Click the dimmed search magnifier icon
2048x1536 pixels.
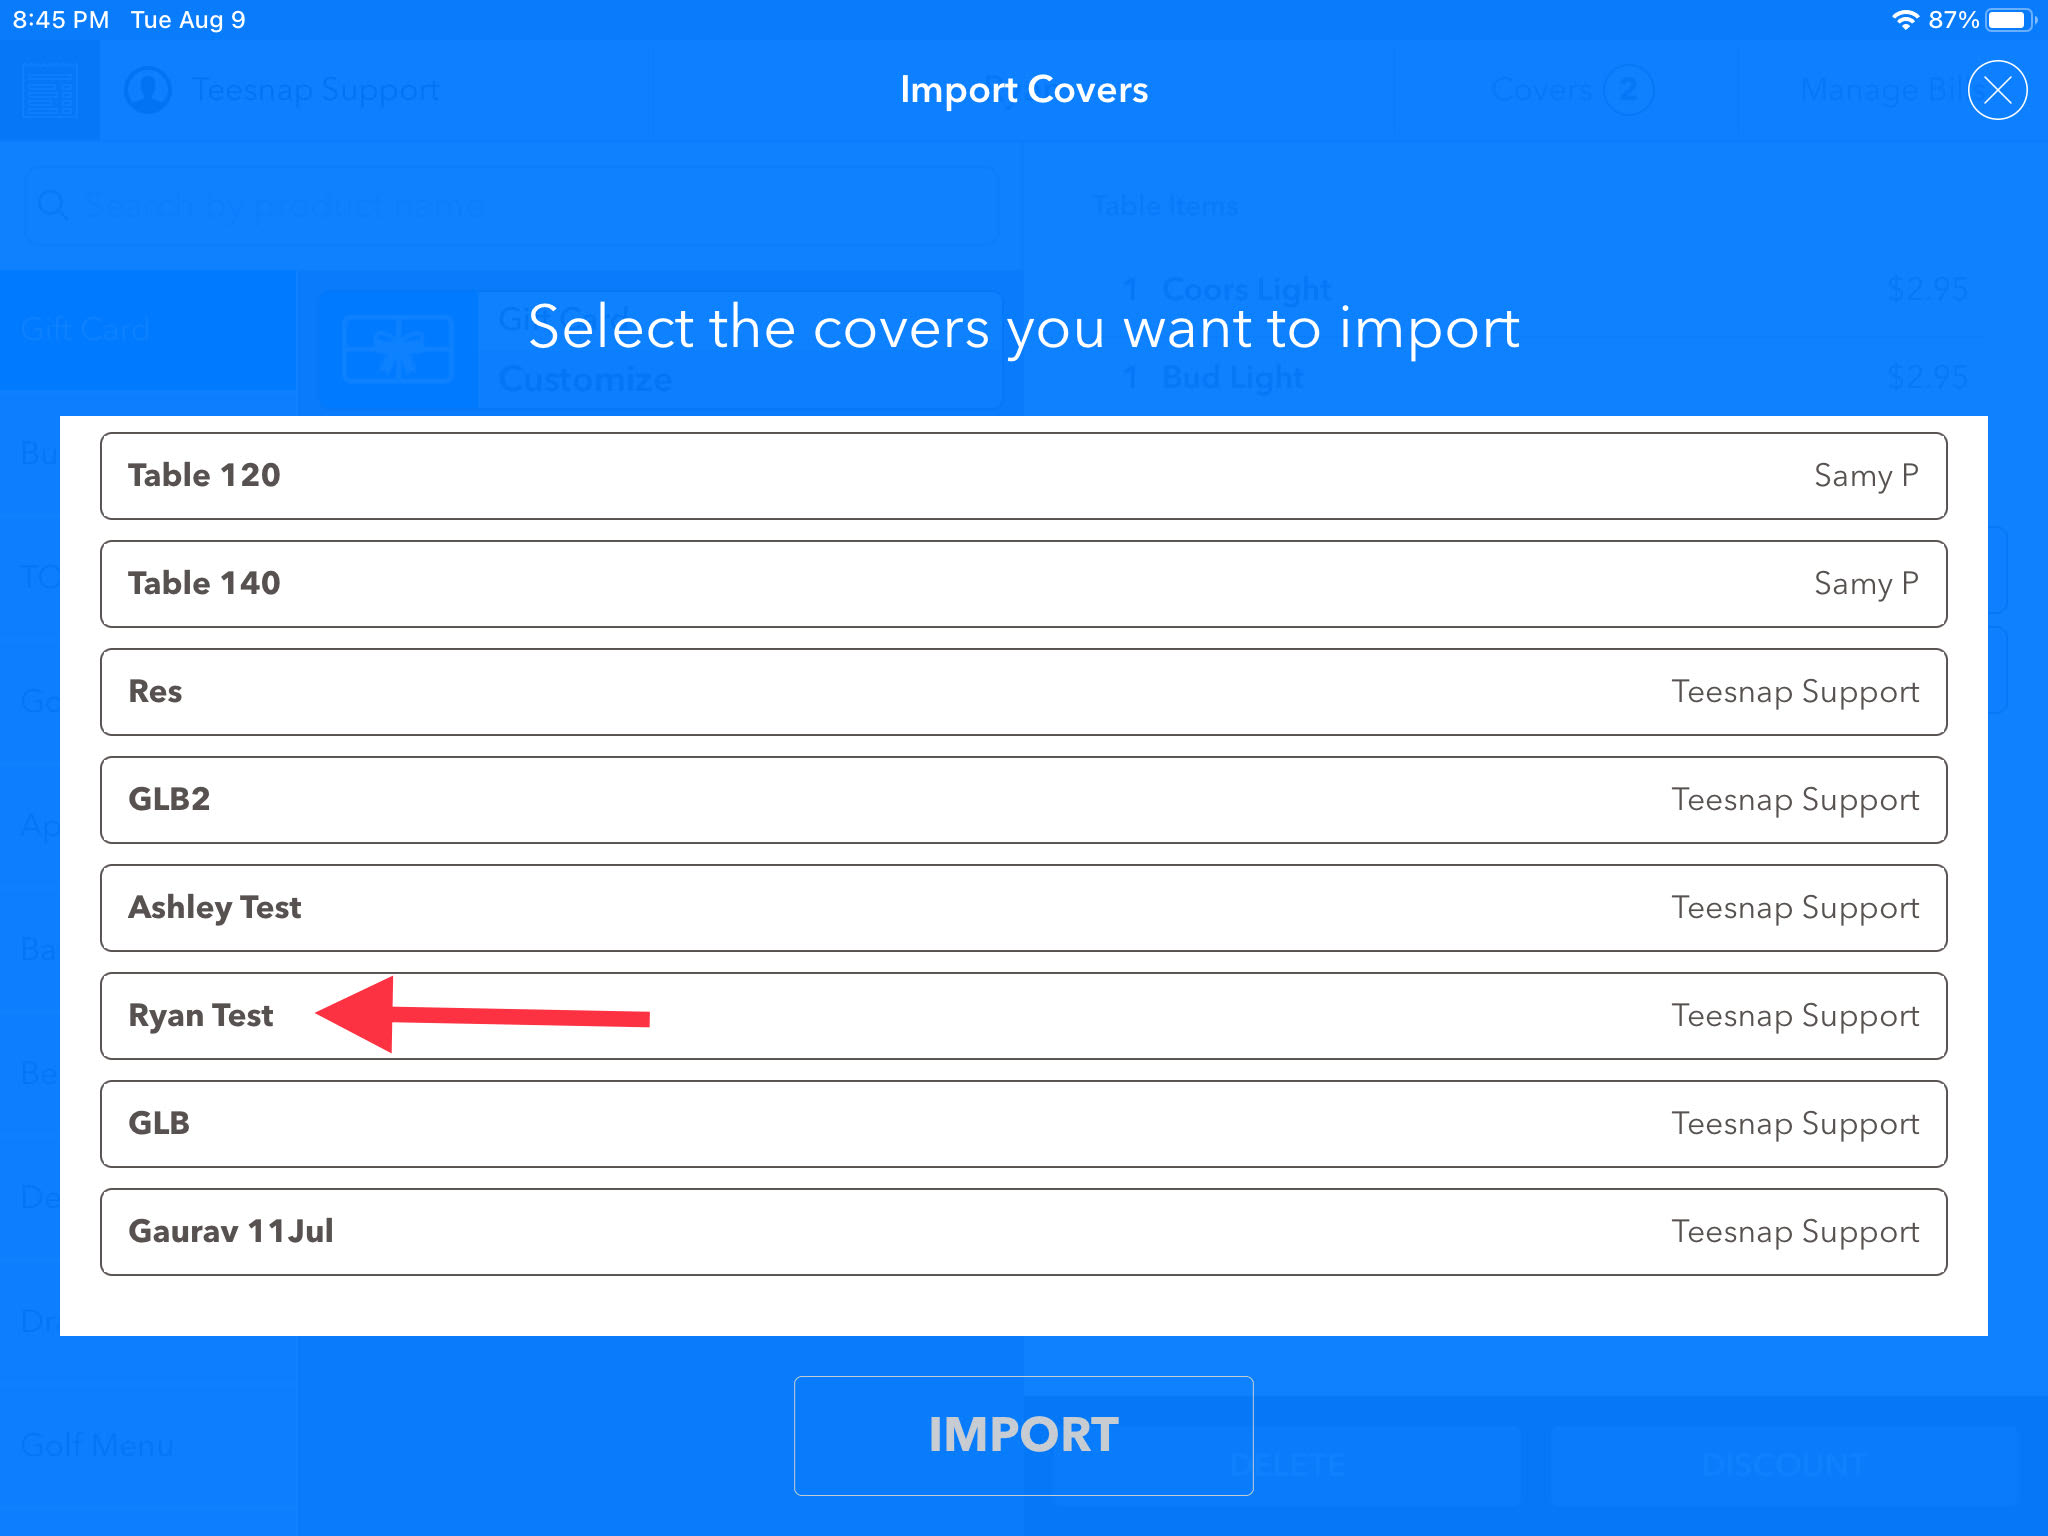click(x=52, y=206)
